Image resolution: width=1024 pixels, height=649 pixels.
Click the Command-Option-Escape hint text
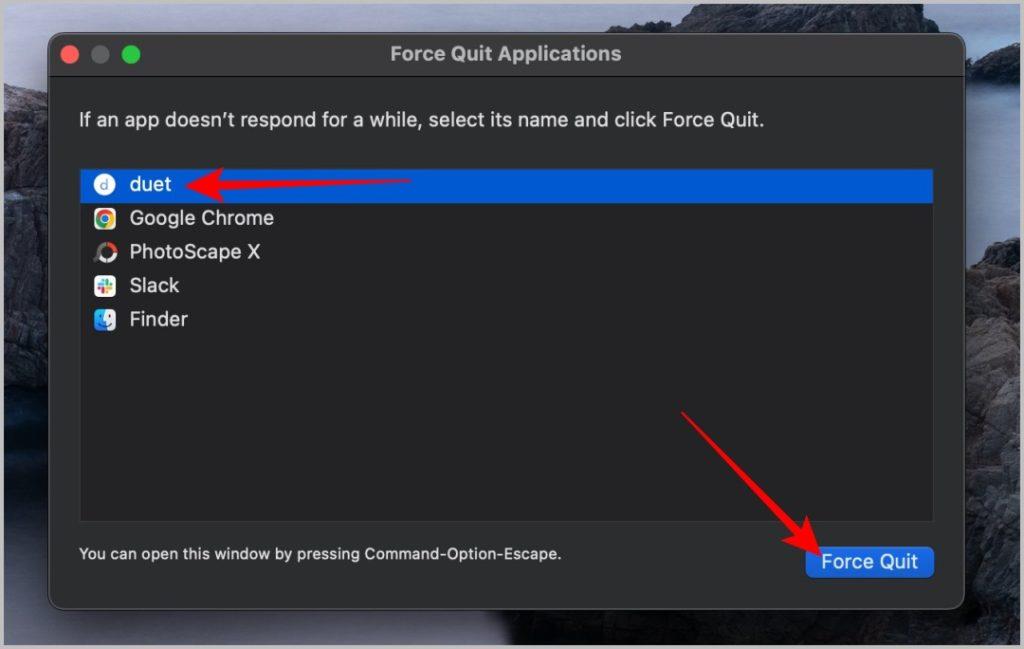coord(320,554)
